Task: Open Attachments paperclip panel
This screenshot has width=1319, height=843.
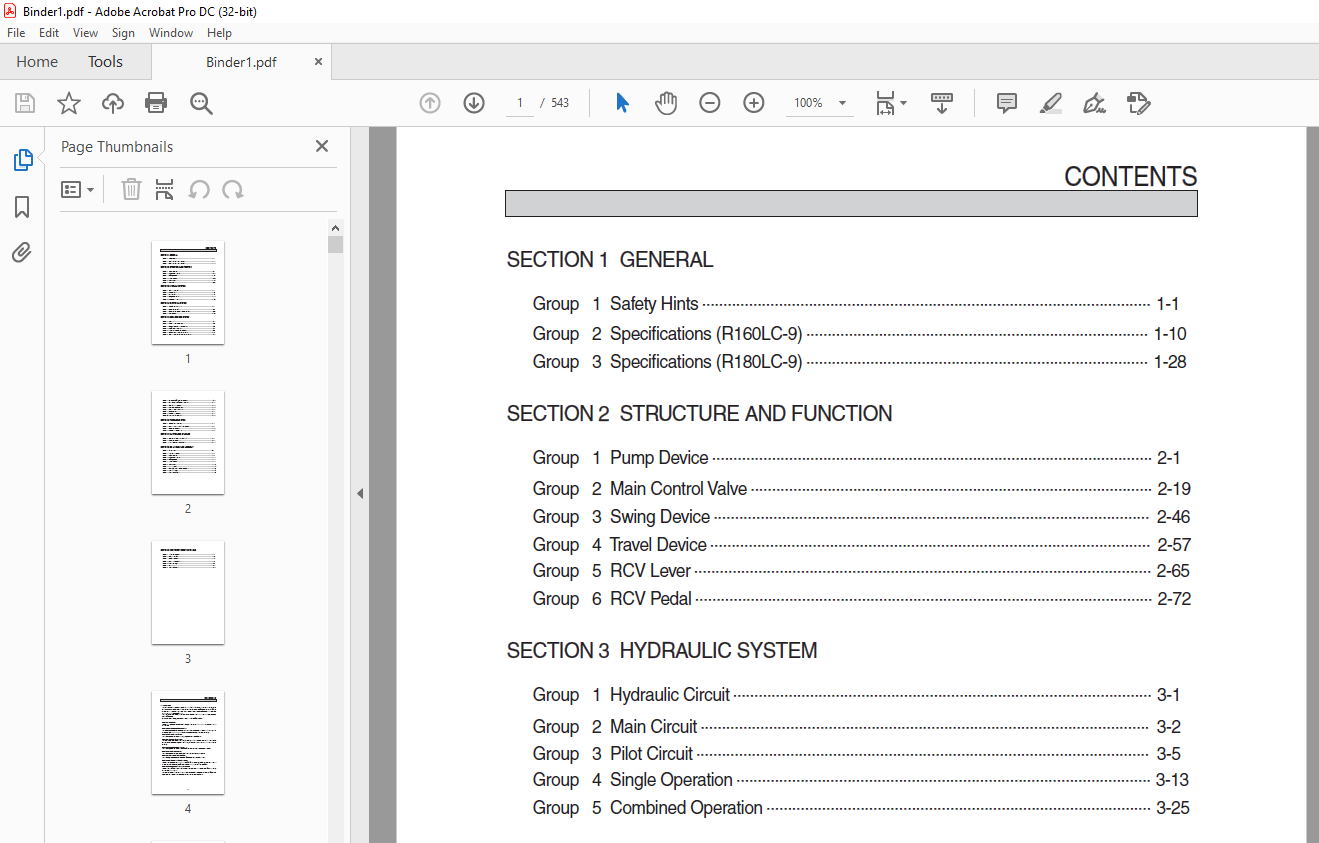Action: pos(22,252)
